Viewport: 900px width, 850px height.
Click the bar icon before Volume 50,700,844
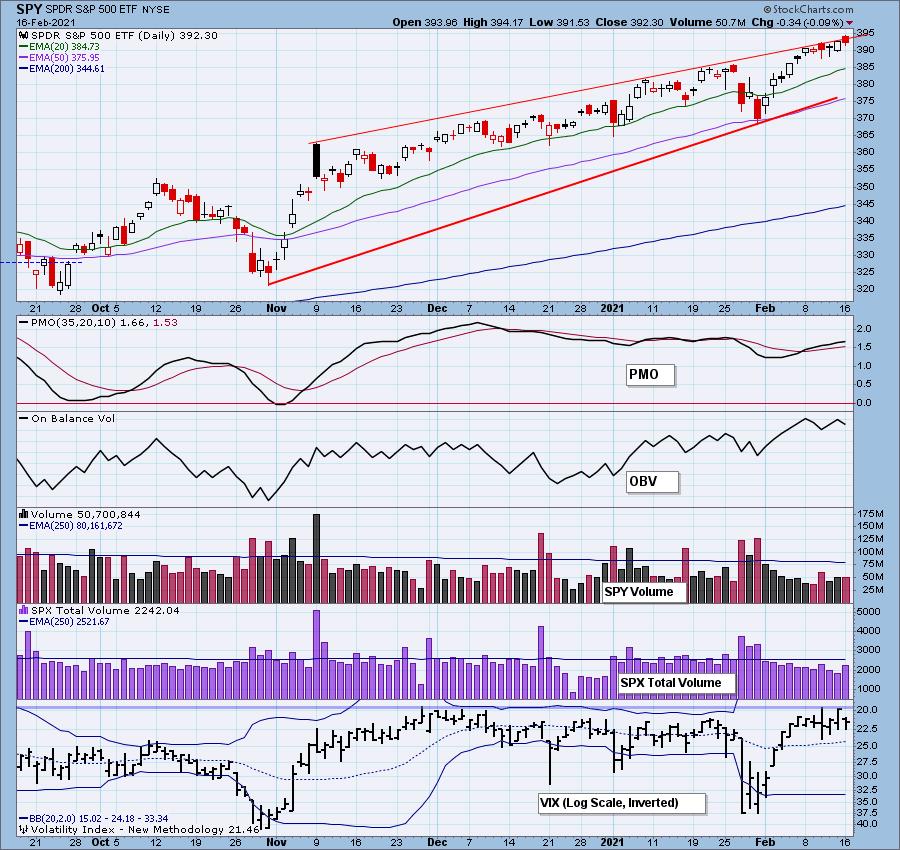point(24,514)
